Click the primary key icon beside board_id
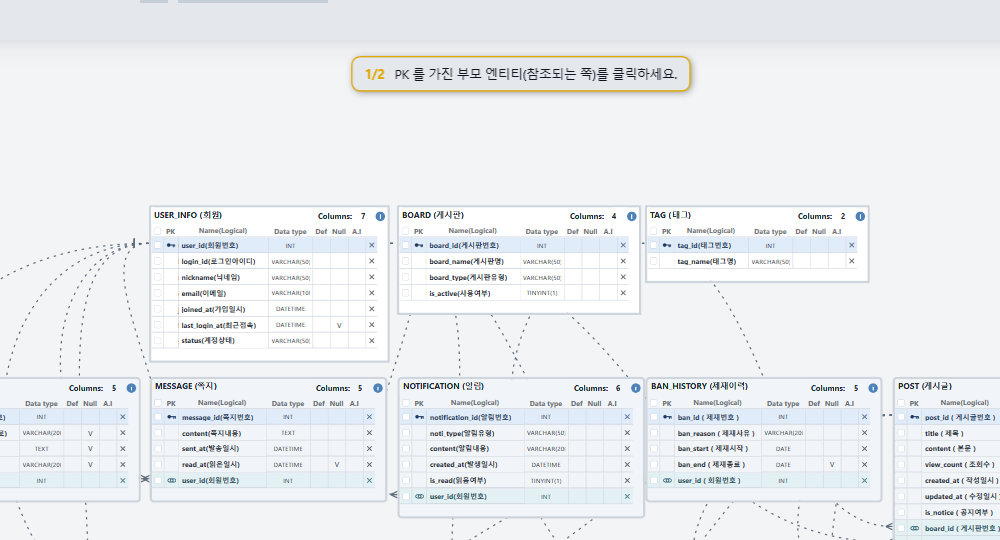This screenshot has height=540, width=1000. [x=419, y=245]
